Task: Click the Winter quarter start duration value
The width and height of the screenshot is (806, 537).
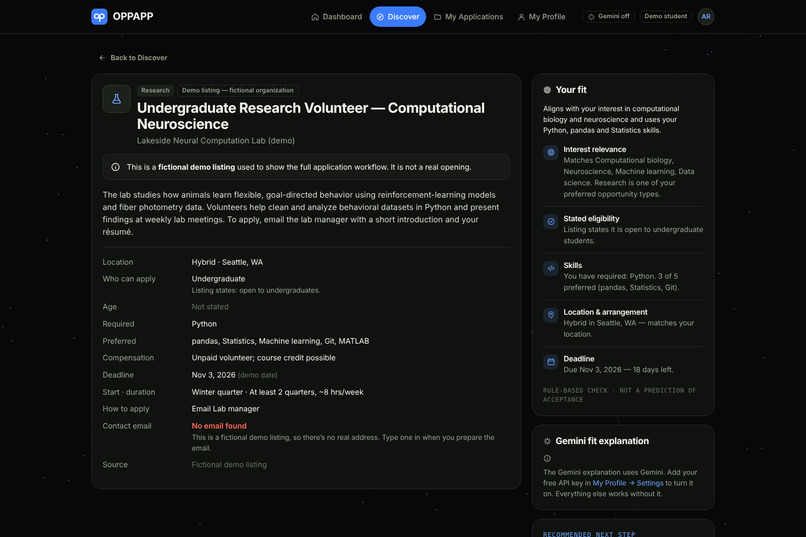Action: click(x=278, y=392)
